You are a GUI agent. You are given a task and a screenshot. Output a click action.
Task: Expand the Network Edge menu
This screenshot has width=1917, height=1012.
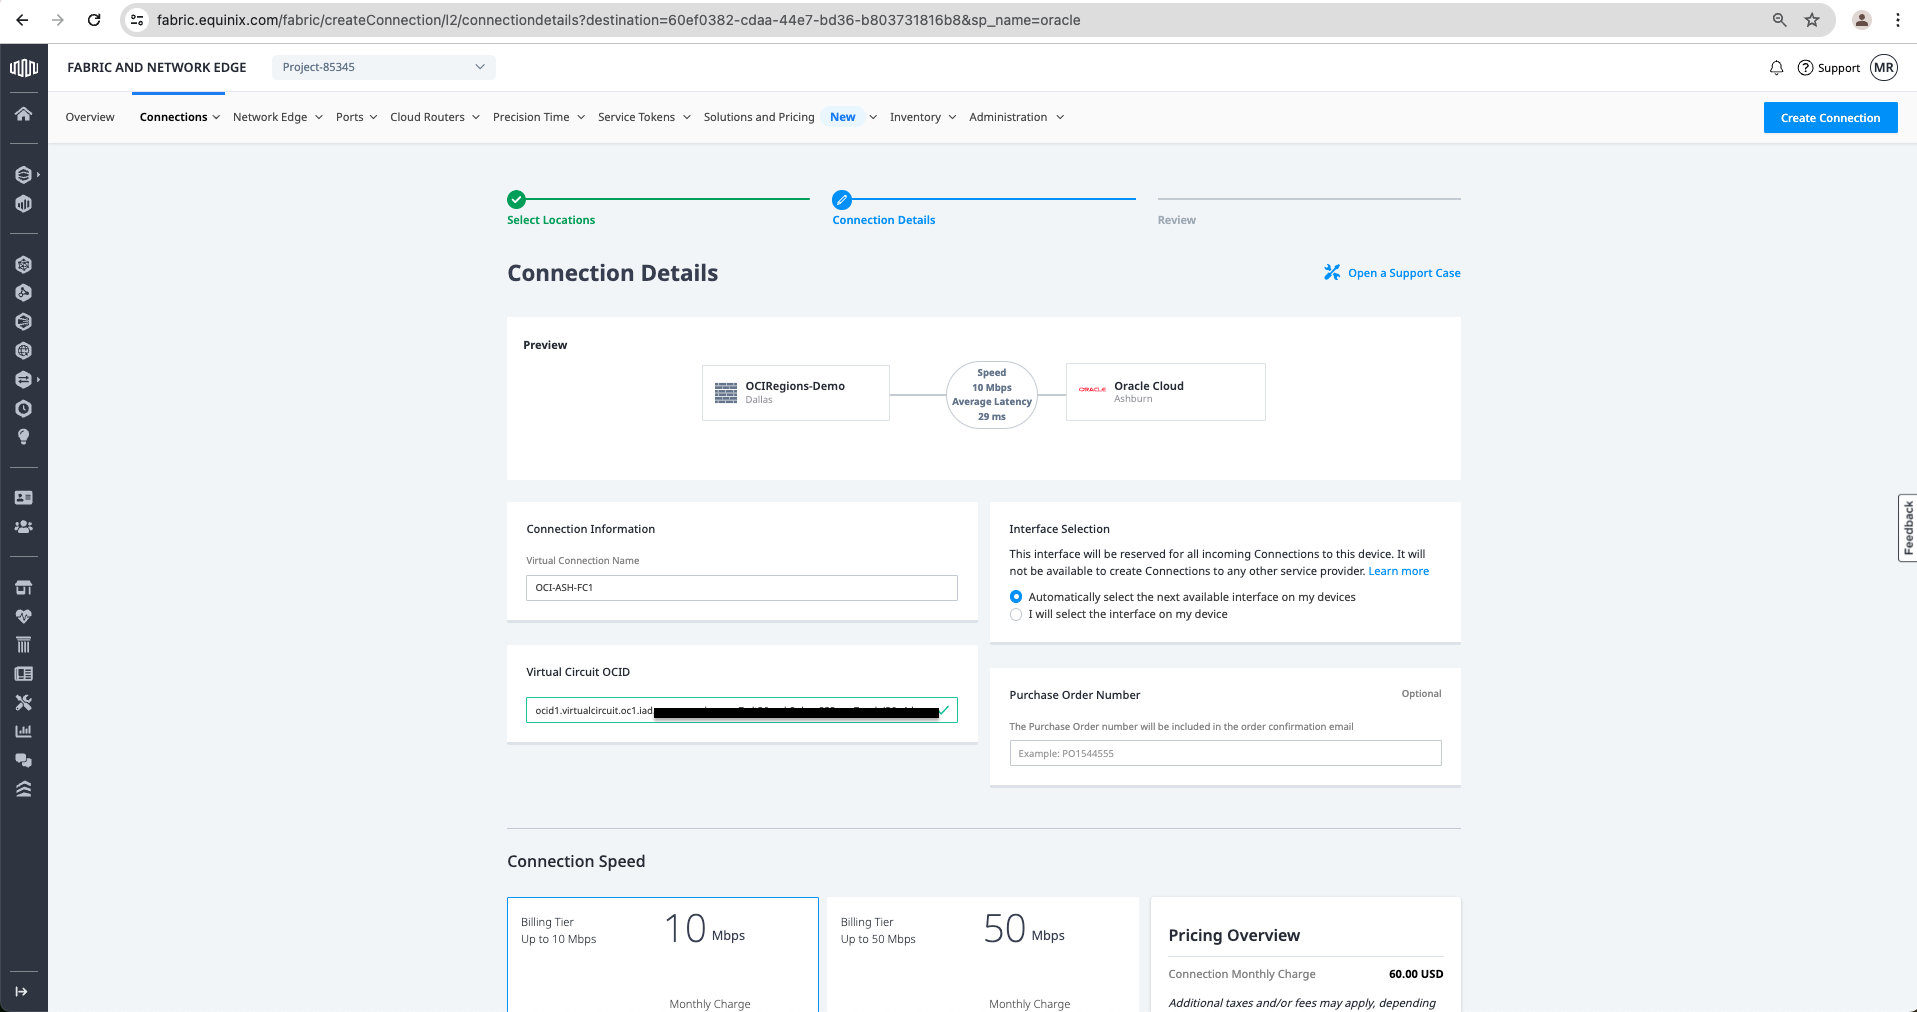(277, 117)
